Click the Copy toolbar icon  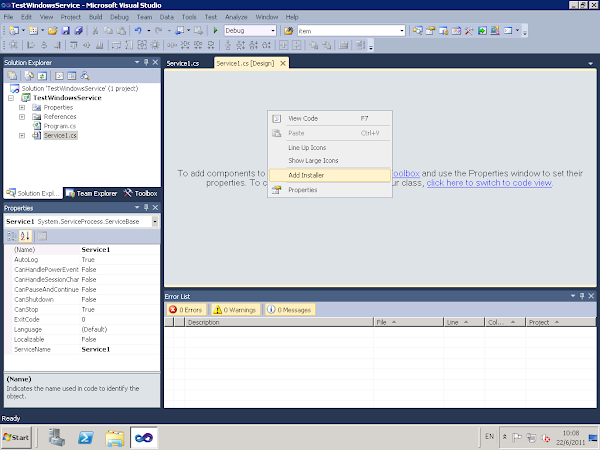click(x=108, y=31)
